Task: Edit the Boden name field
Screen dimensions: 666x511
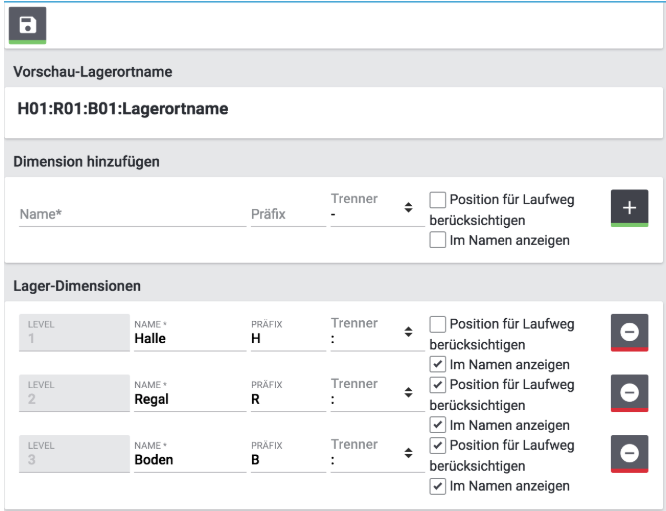Action: click(x=190, y=454)
